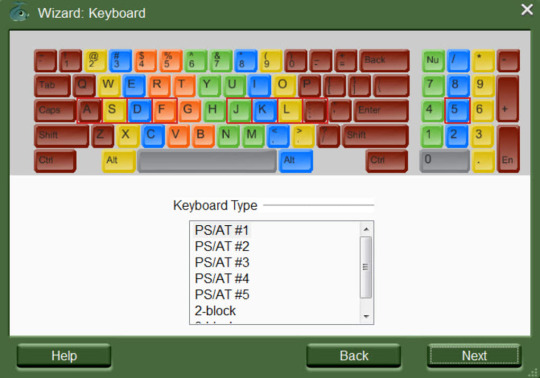Viewport: 540px width, 378px height.
Task: Click the numpad 5 key
Action: tap(457, 111)
